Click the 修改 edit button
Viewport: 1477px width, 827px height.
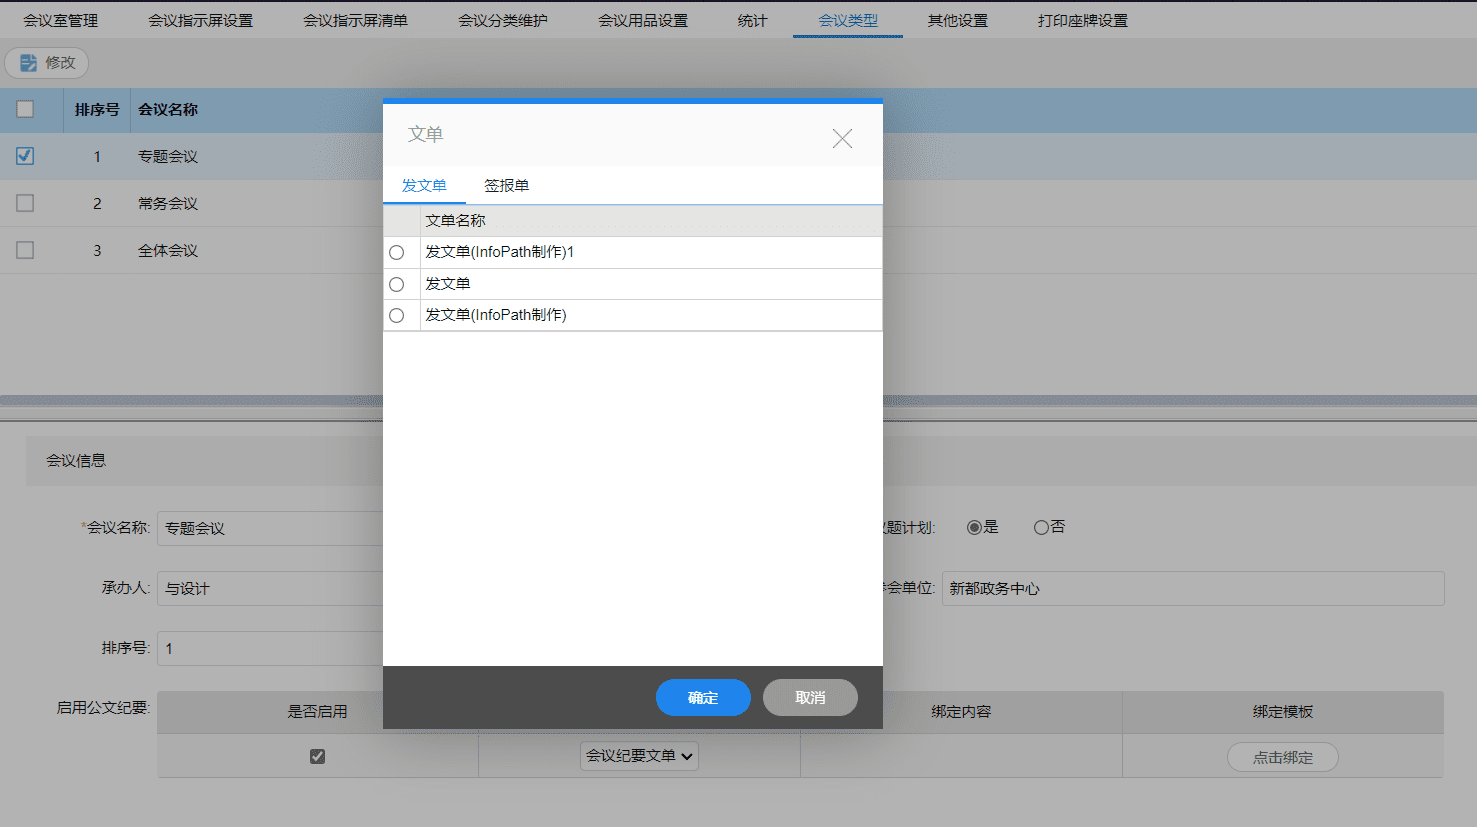click(x=47, y=63)
